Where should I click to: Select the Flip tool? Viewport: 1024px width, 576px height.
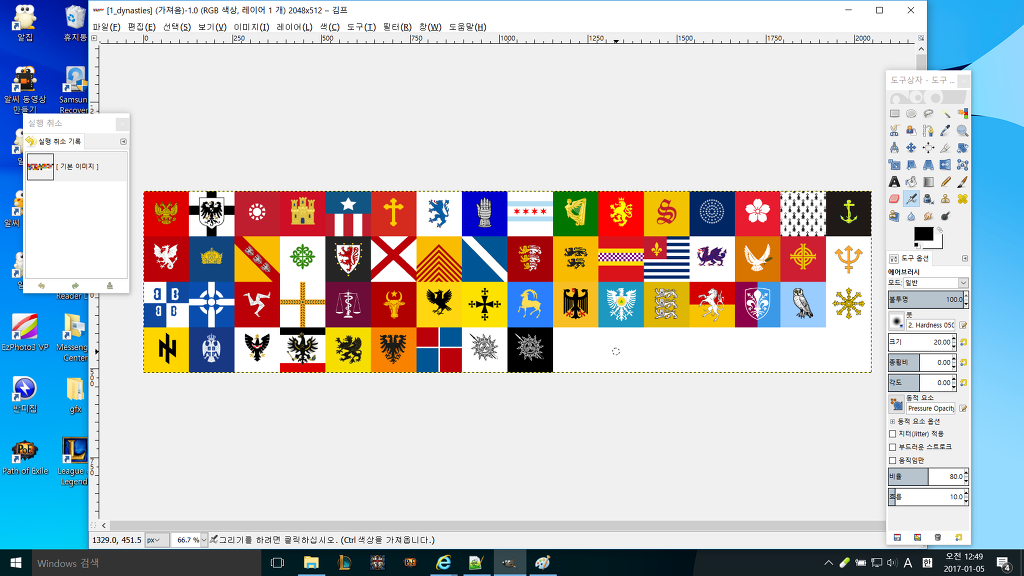click(x=945, y=165)
